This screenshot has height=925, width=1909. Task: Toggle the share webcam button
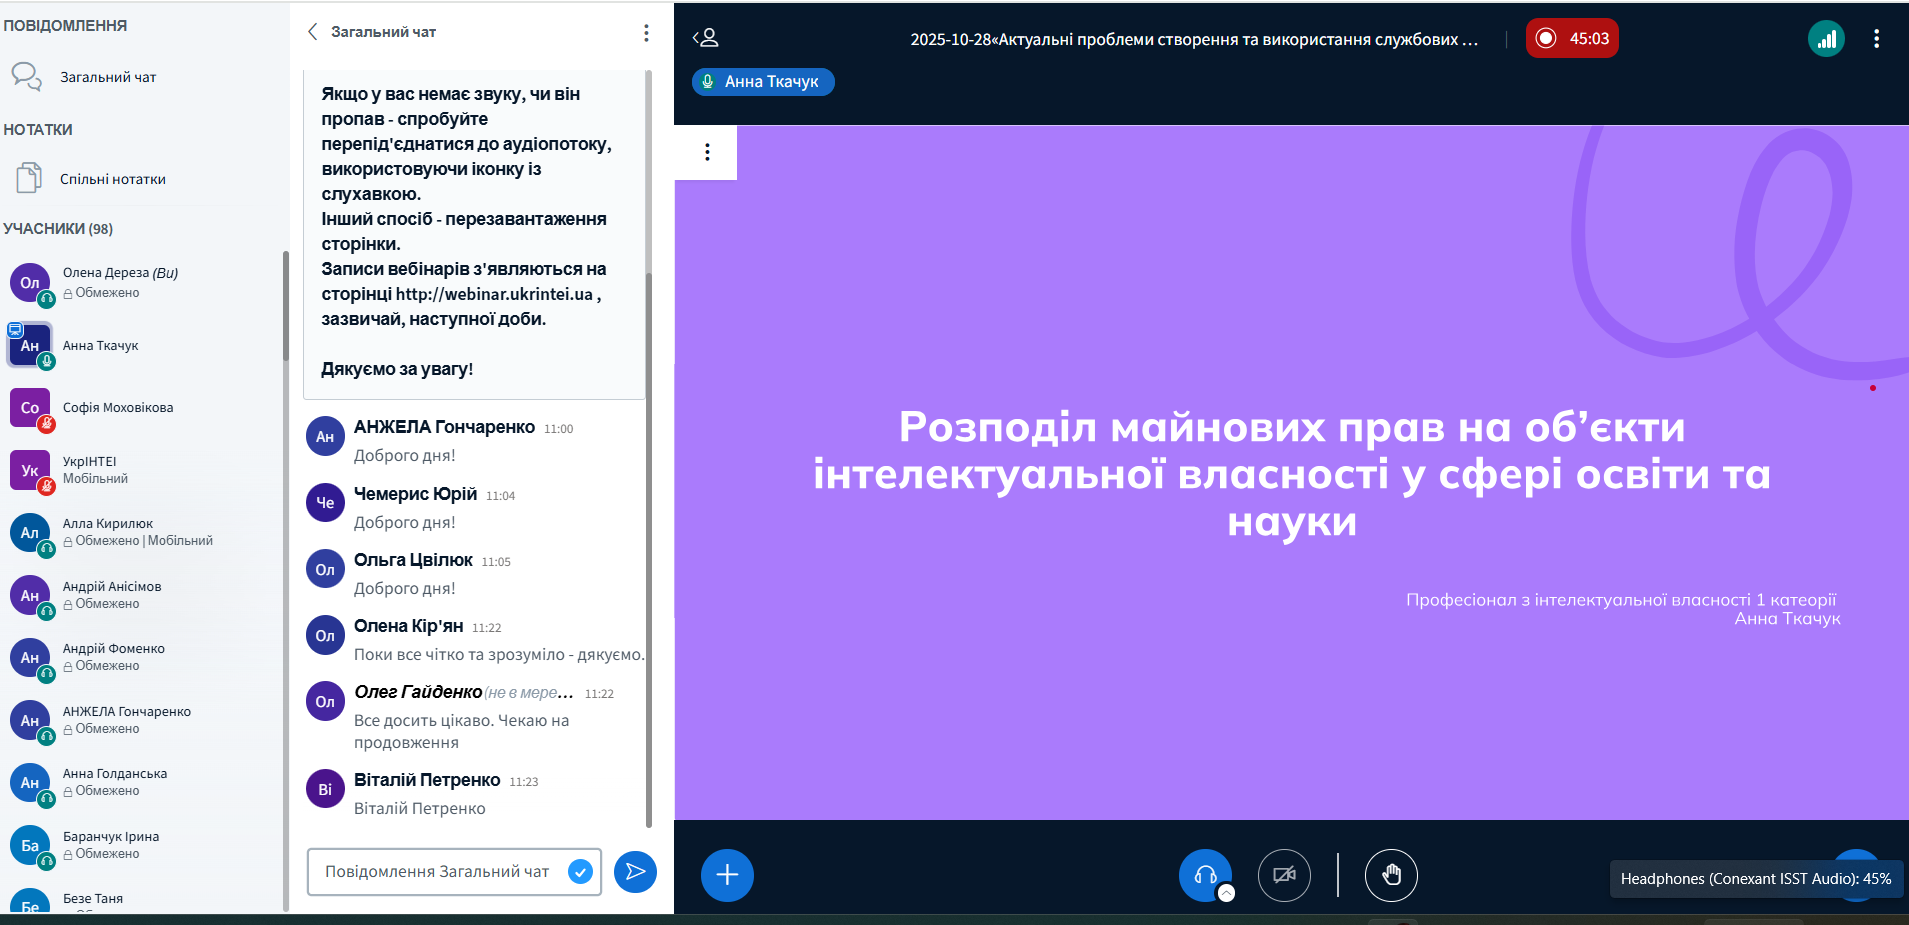tap(1284, 875)
